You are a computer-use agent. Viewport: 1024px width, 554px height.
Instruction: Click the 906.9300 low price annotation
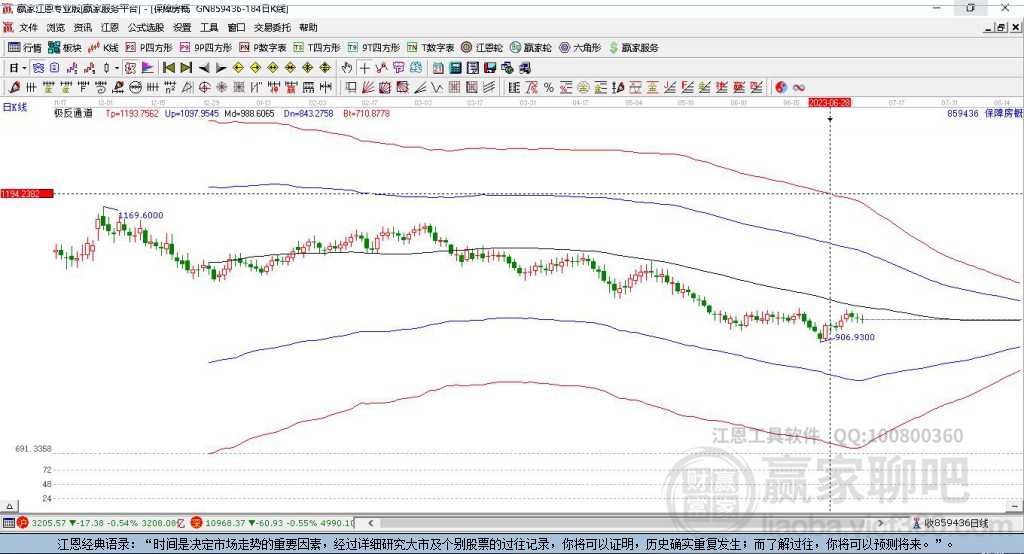855,337
